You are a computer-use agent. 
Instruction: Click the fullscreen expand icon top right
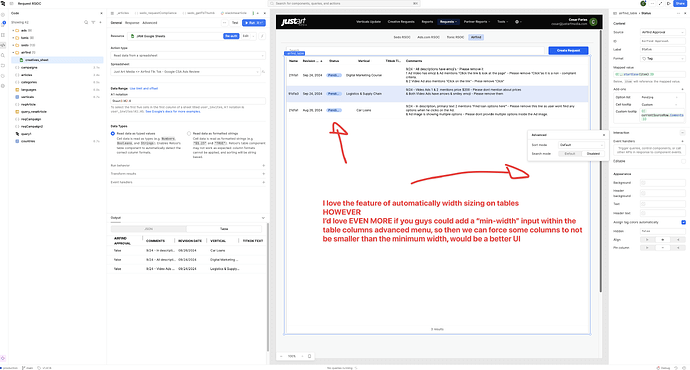tap(661, 4)
